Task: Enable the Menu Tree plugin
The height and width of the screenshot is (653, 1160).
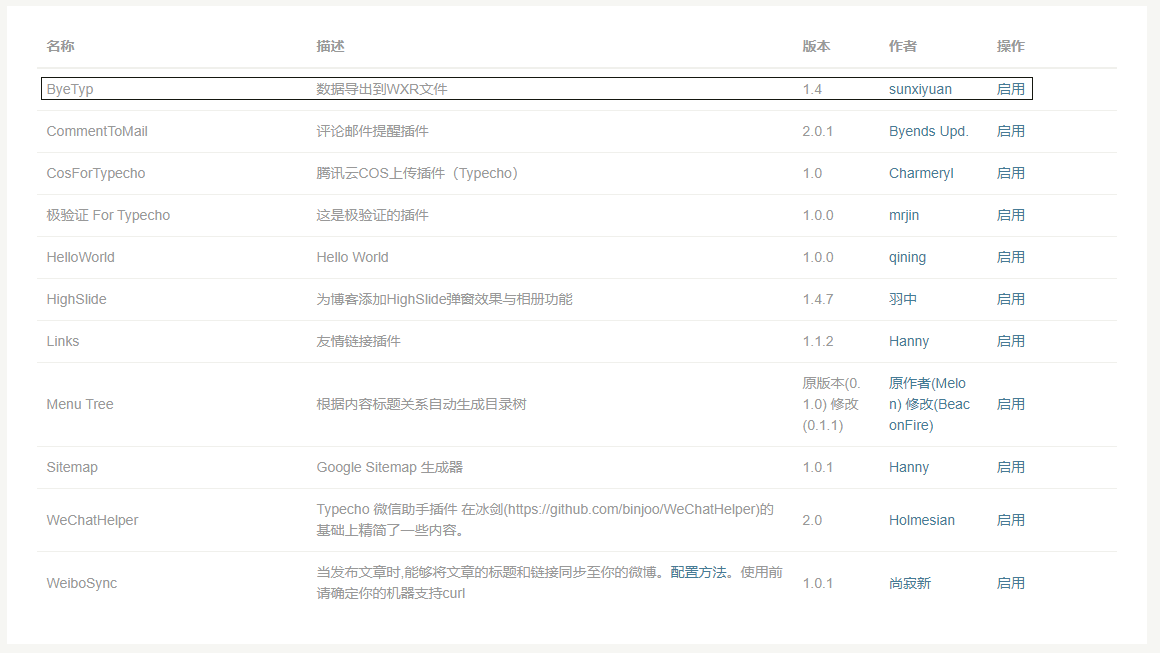Action: tap(1010, 404)
